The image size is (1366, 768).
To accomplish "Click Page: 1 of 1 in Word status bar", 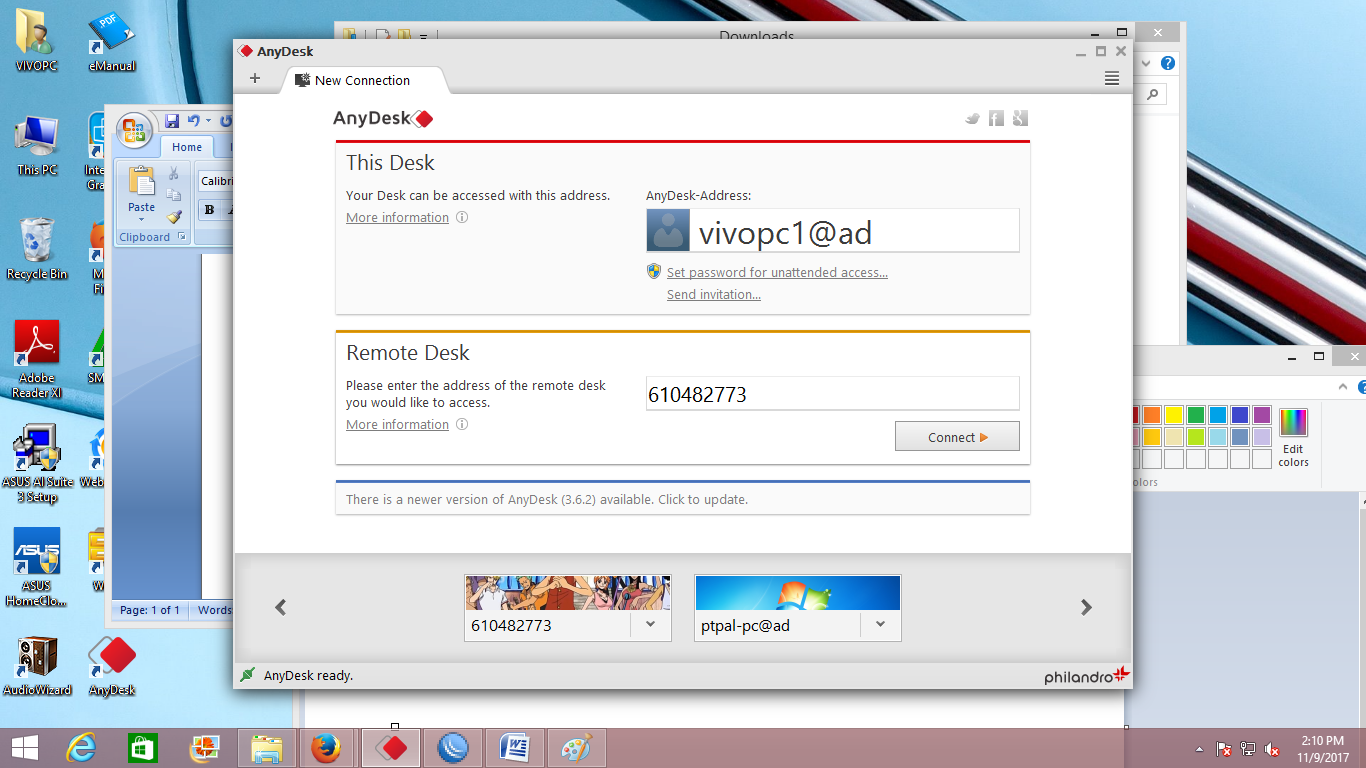I will [150, 610].
